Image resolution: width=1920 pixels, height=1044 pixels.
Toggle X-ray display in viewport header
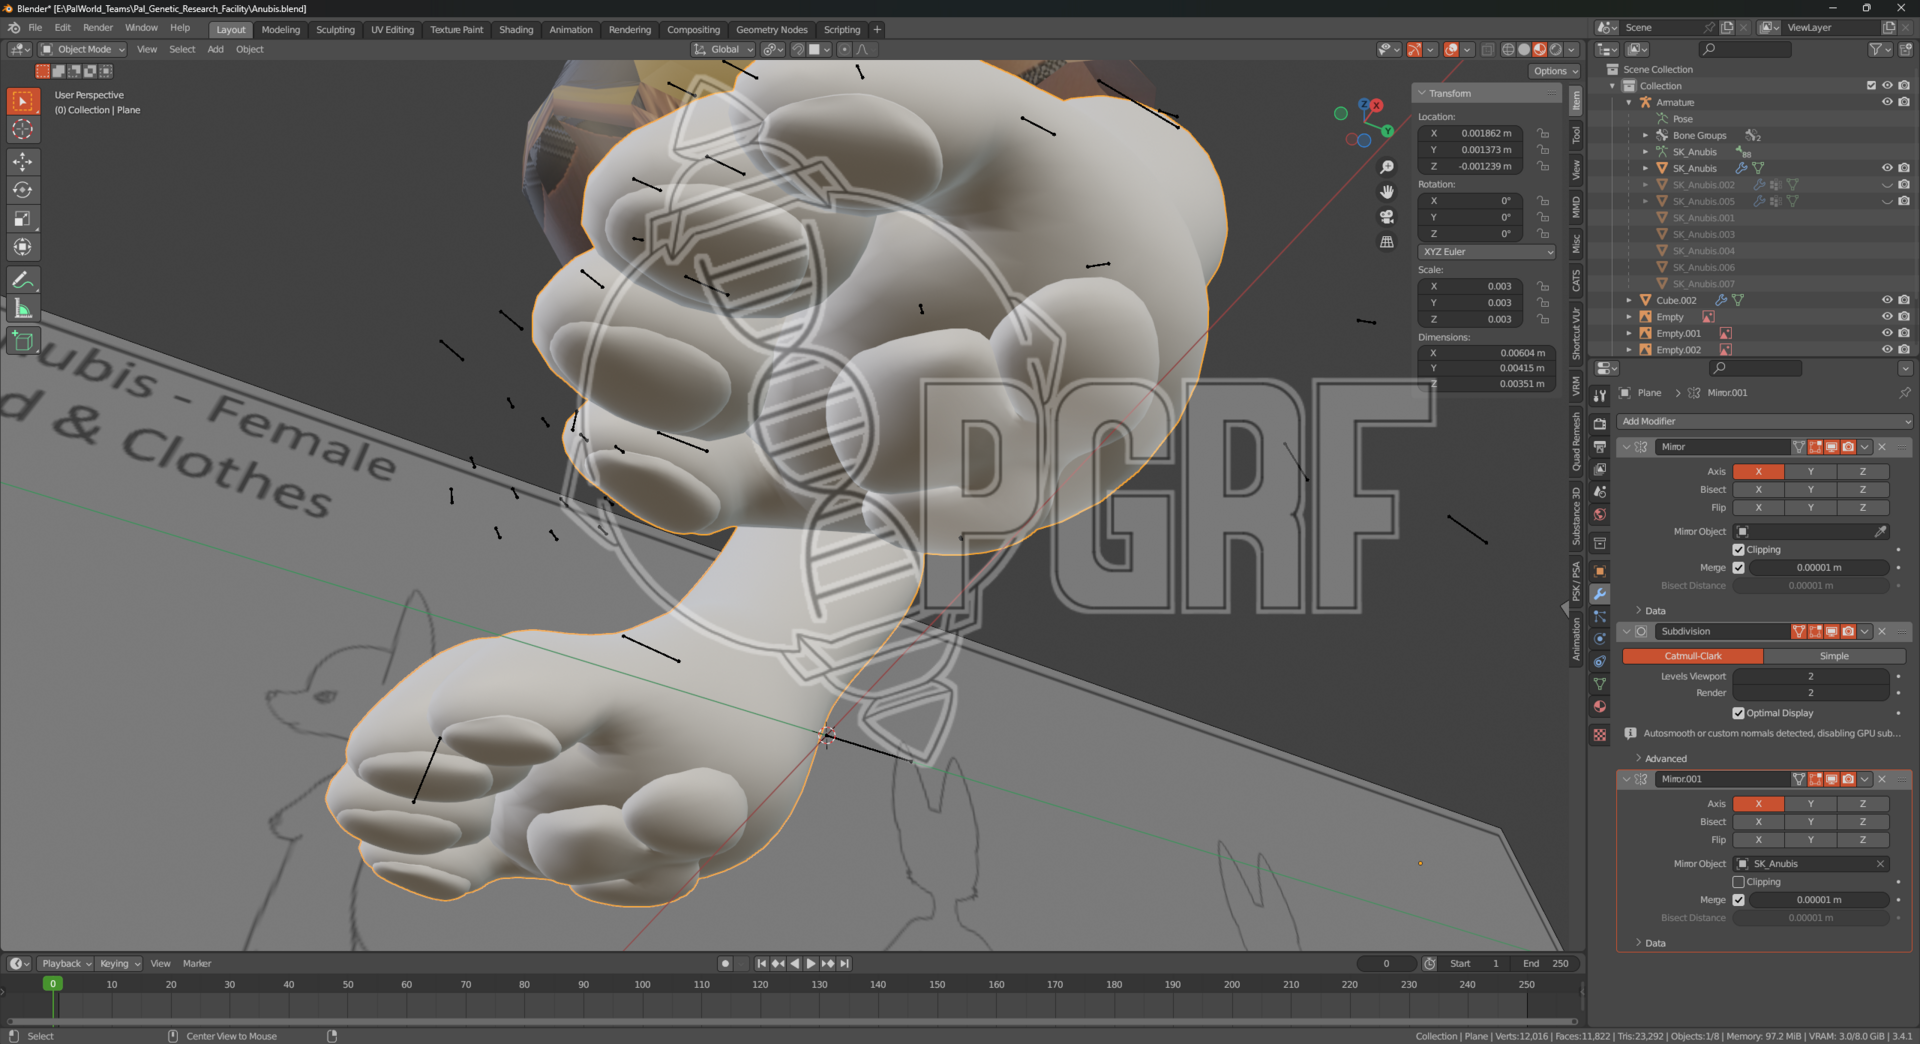pyautogui.click(x=1487, y=49)
